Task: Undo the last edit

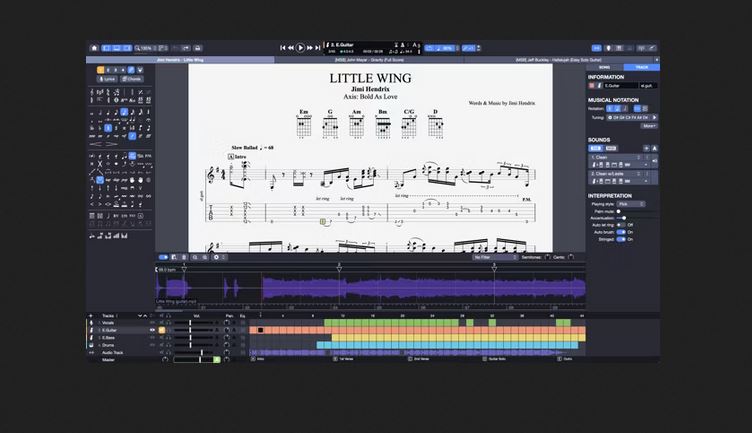Action: 176,48
